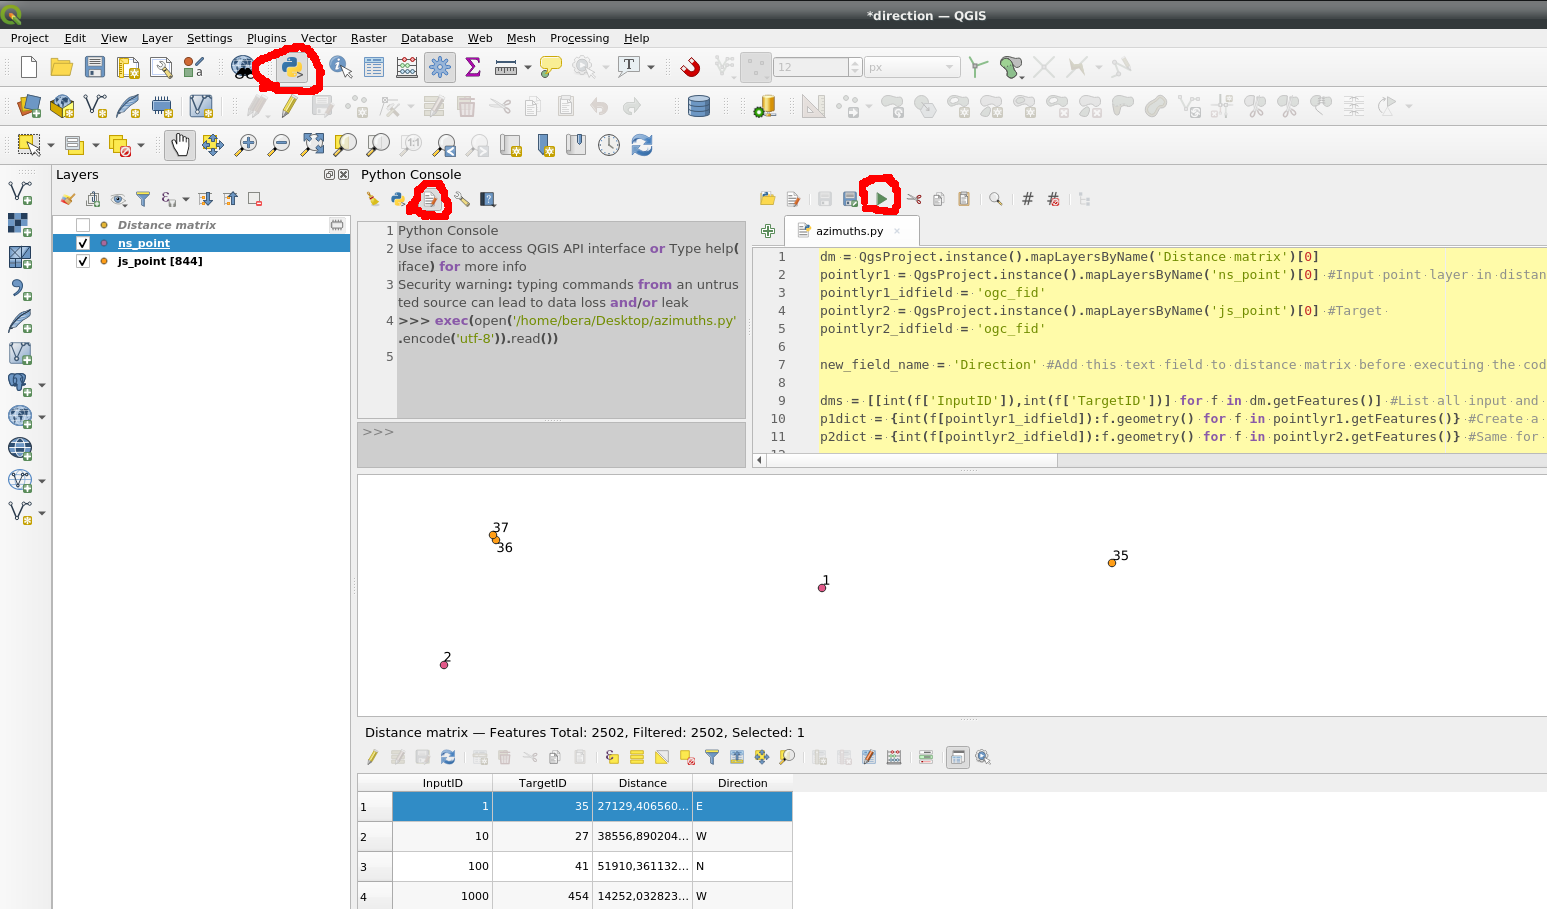Sort by the Distance column header
1547x909 pixels.
click(642, 783)
